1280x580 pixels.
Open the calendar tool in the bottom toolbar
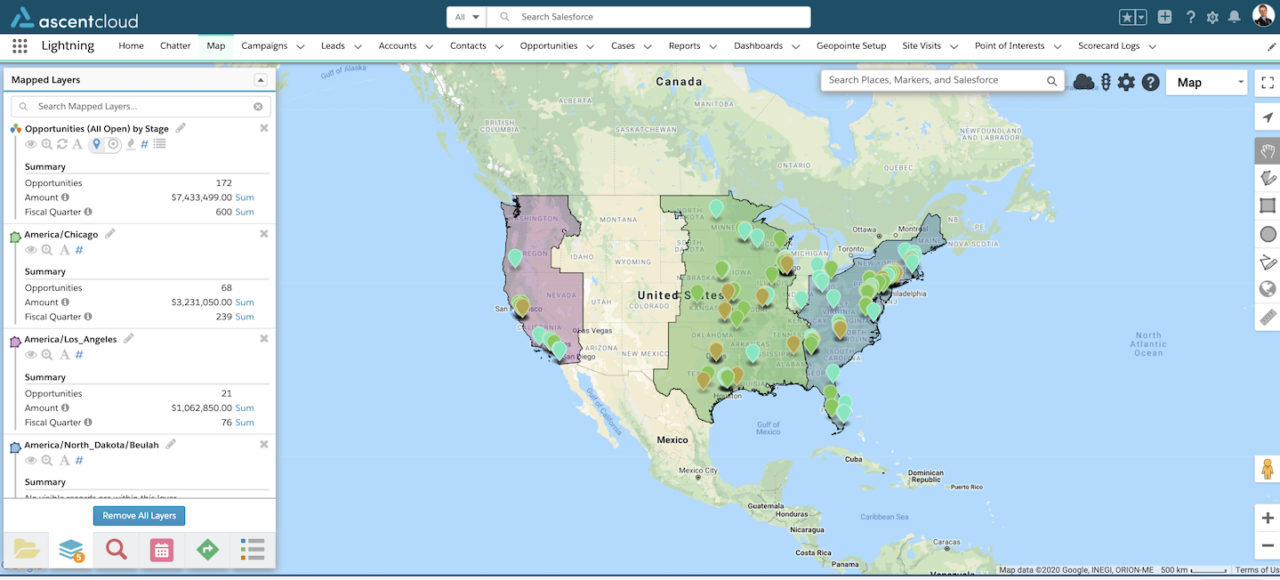click(161, 549)
